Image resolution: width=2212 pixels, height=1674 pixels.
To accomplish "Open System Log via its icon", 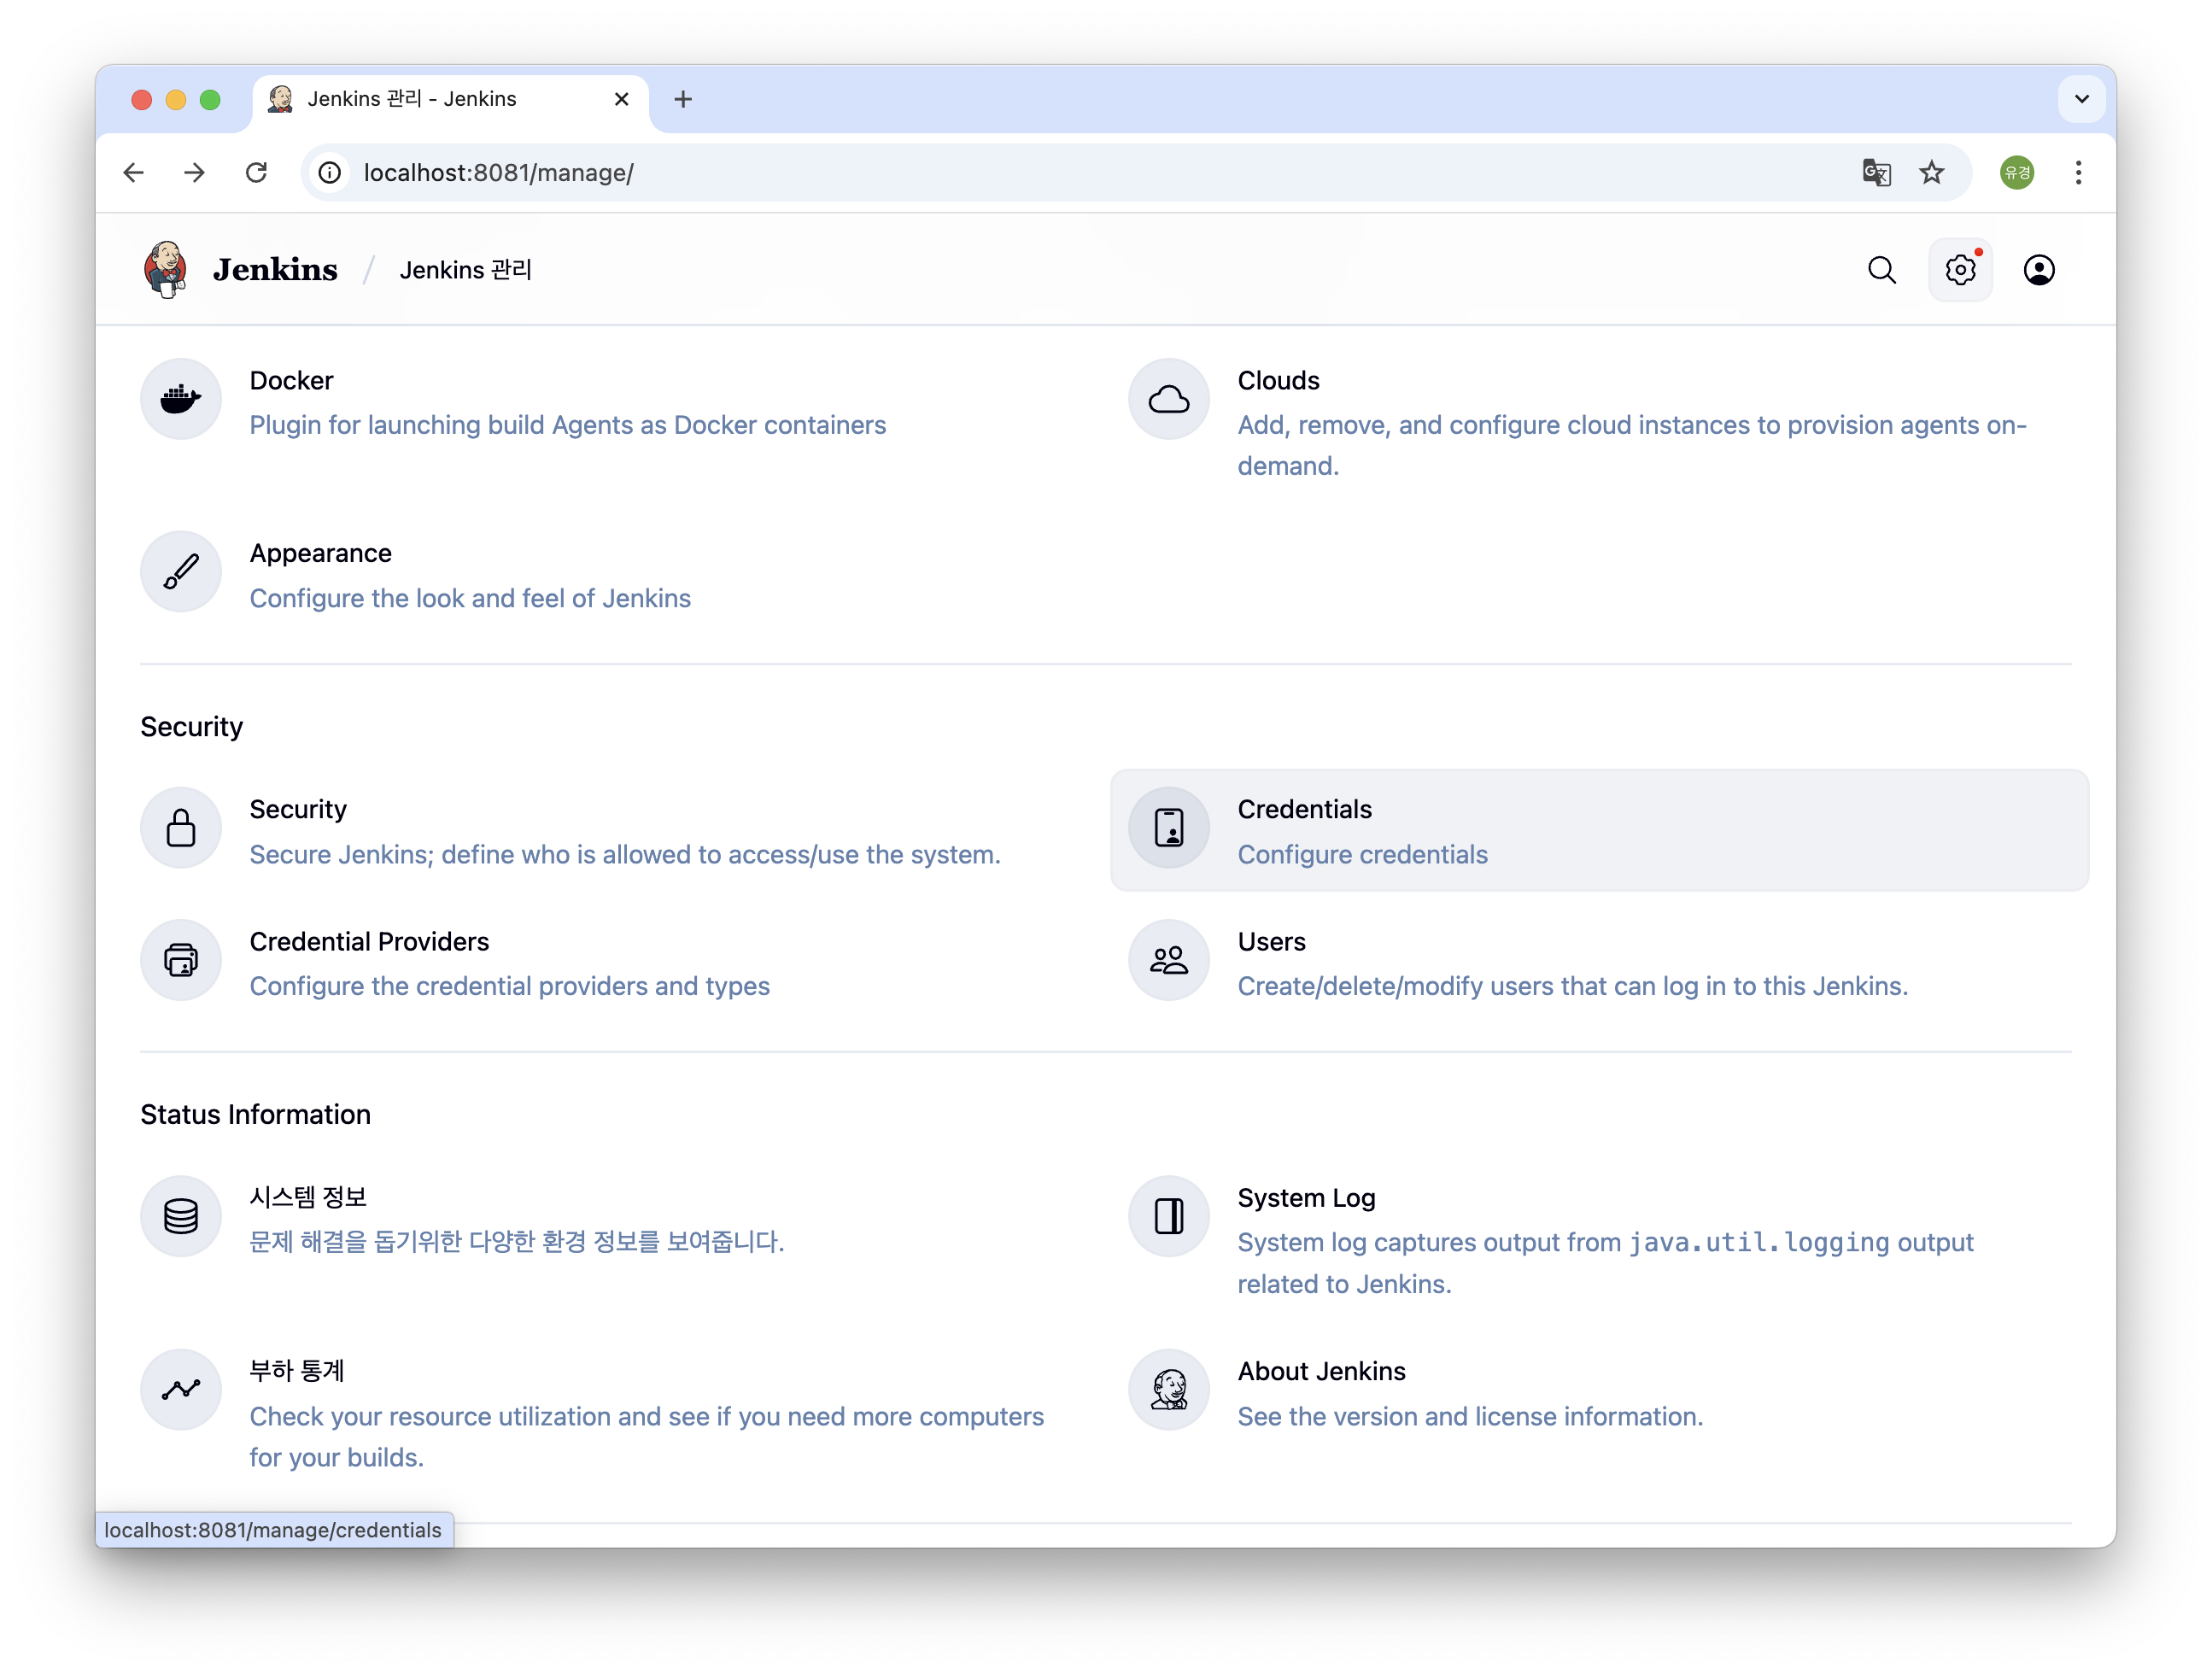I will click(1168, 1216).
